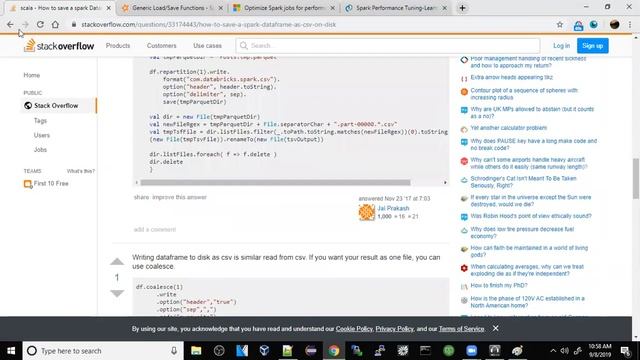Image resolution: width=640 pixels, height=360 pixels.
Task: Dismiss the cookie policy banner
Action: (x=496, y=328)
